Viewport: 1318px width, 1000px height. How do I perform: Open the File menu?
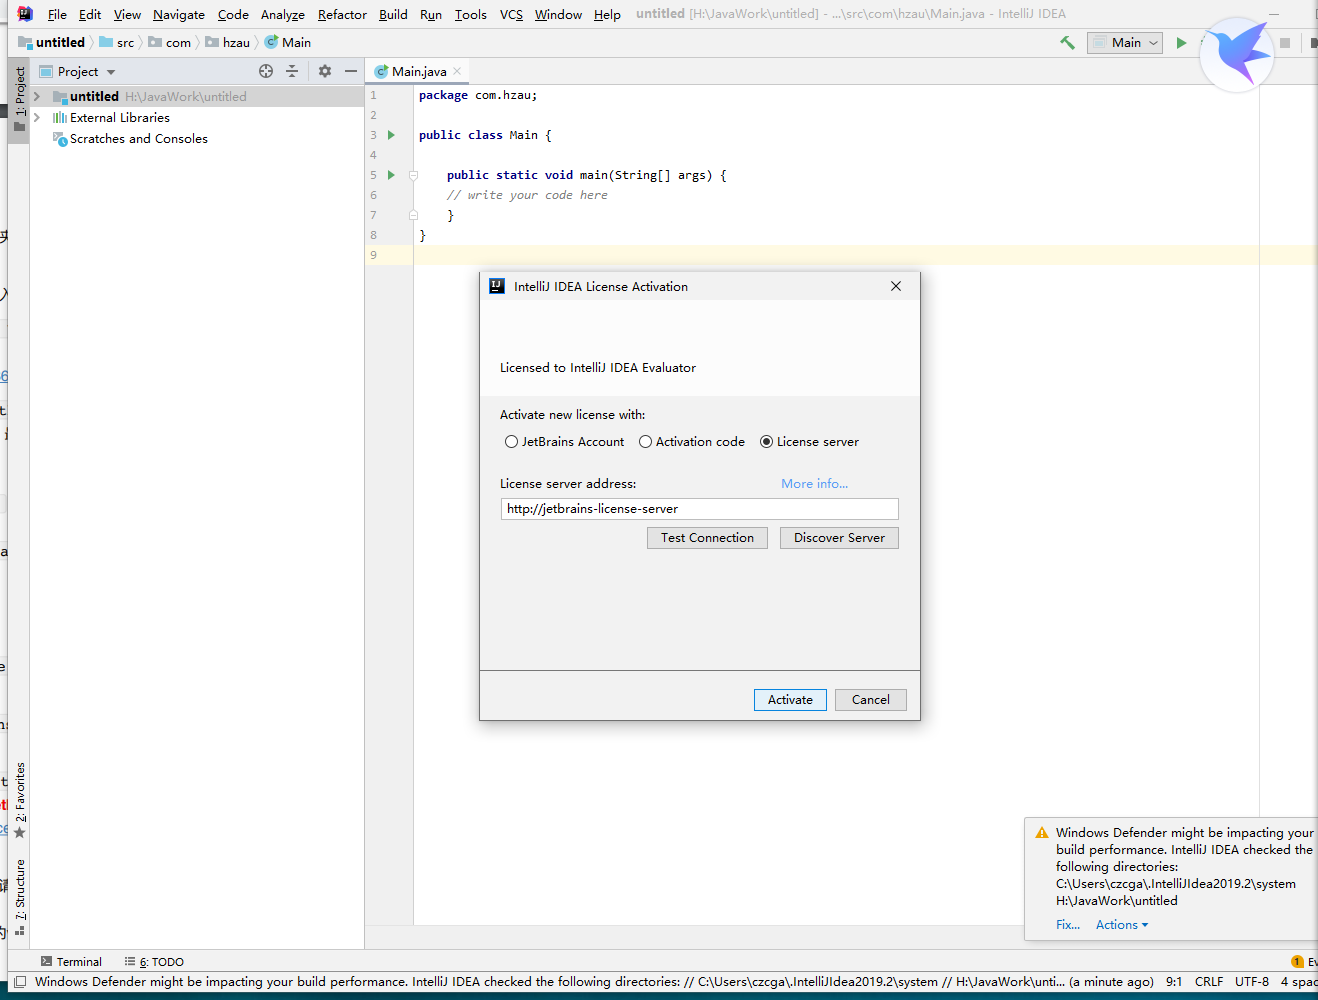click(57, 14)
